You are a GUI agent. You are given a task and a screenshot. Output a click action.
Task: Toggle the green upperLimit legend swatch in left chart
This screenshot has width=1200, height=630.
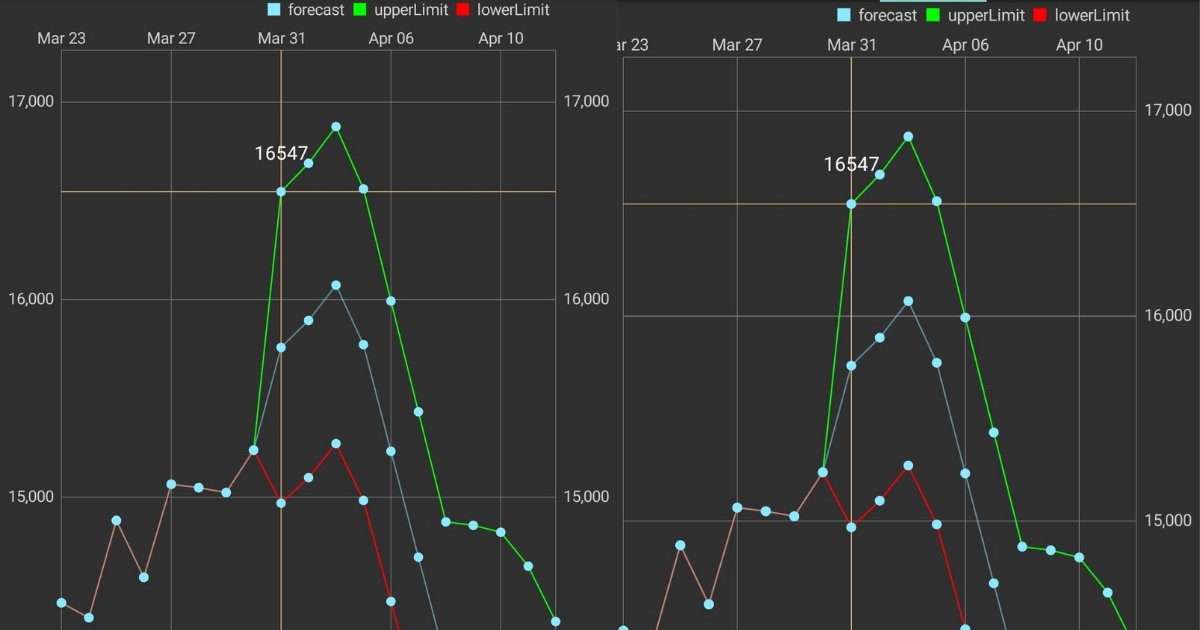(361, 10)
